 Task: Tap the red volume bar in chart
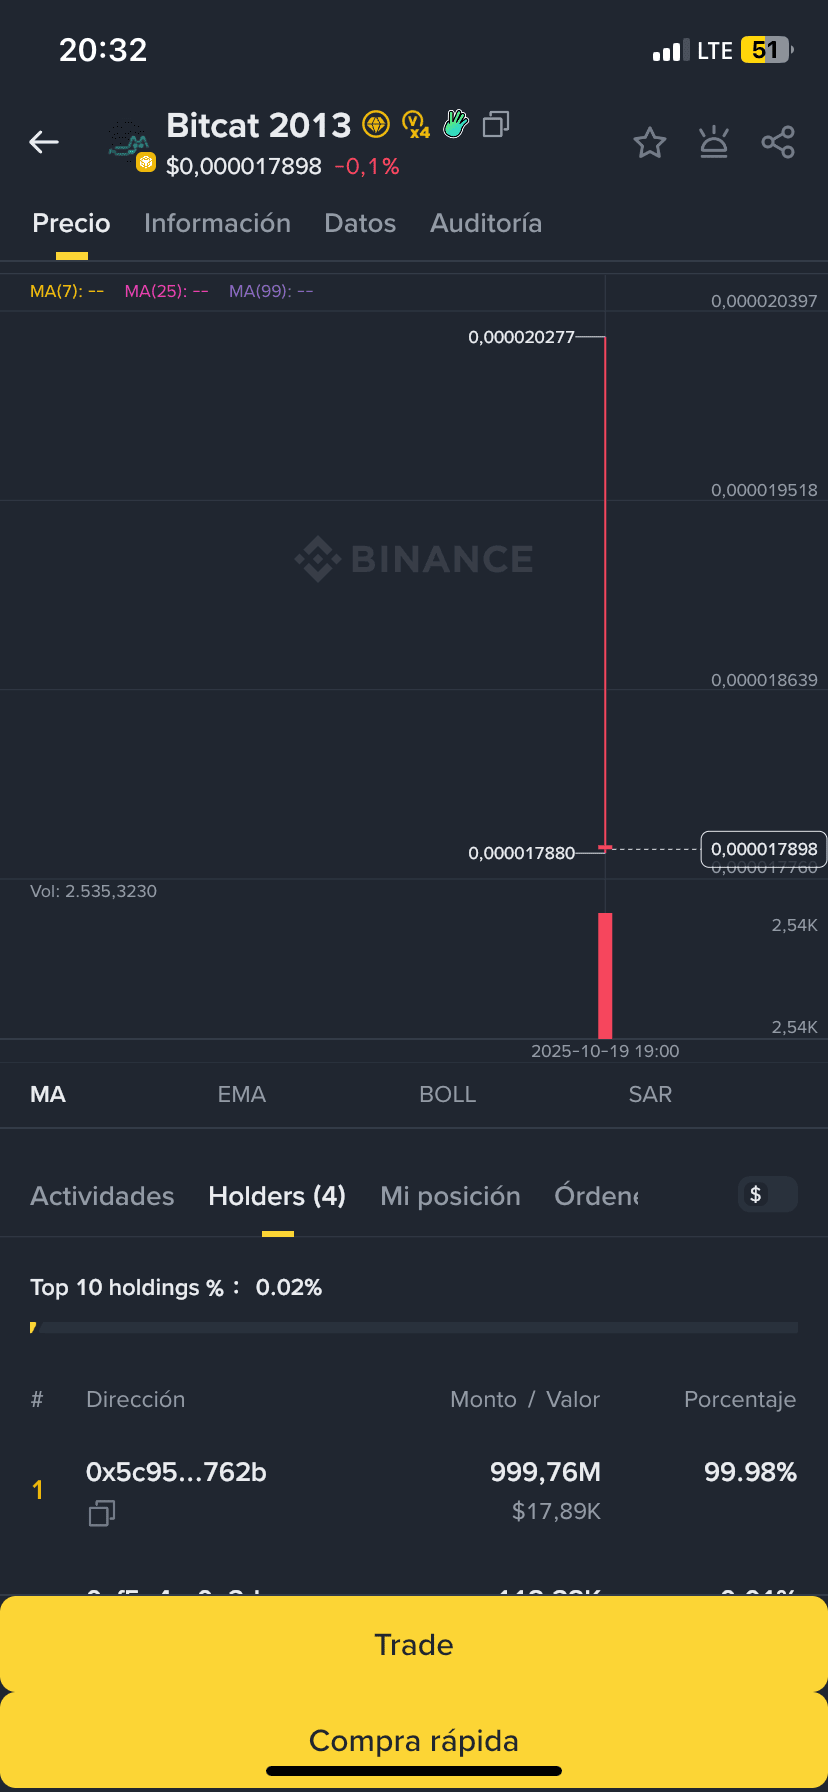coord(605,976)
